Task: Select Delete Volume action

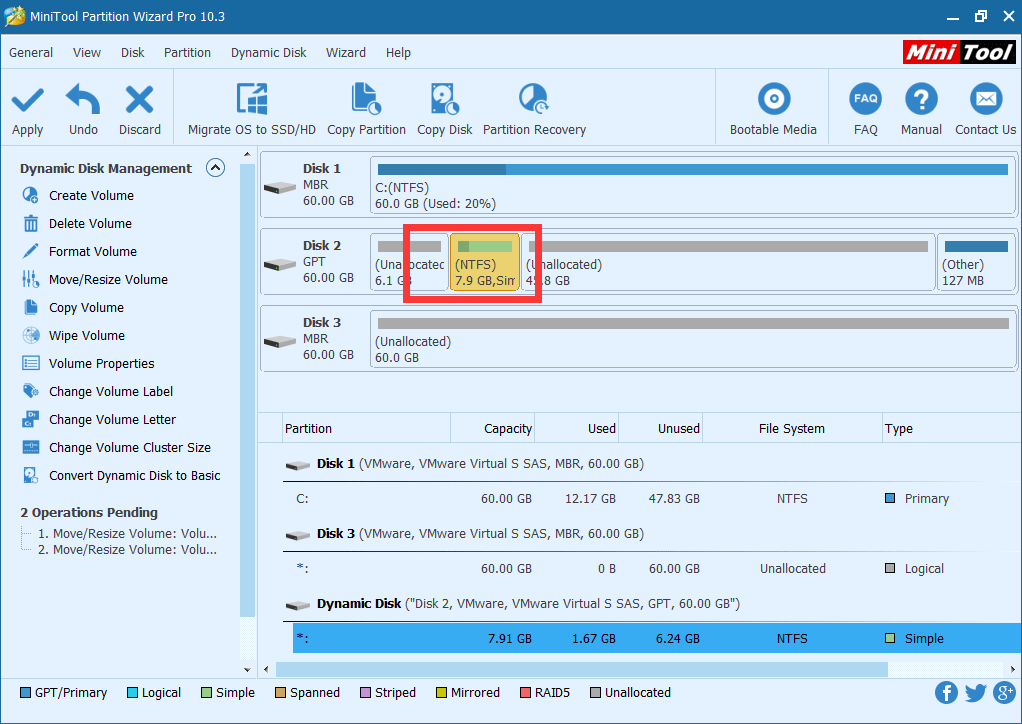Action: click(x=90, y=224)
